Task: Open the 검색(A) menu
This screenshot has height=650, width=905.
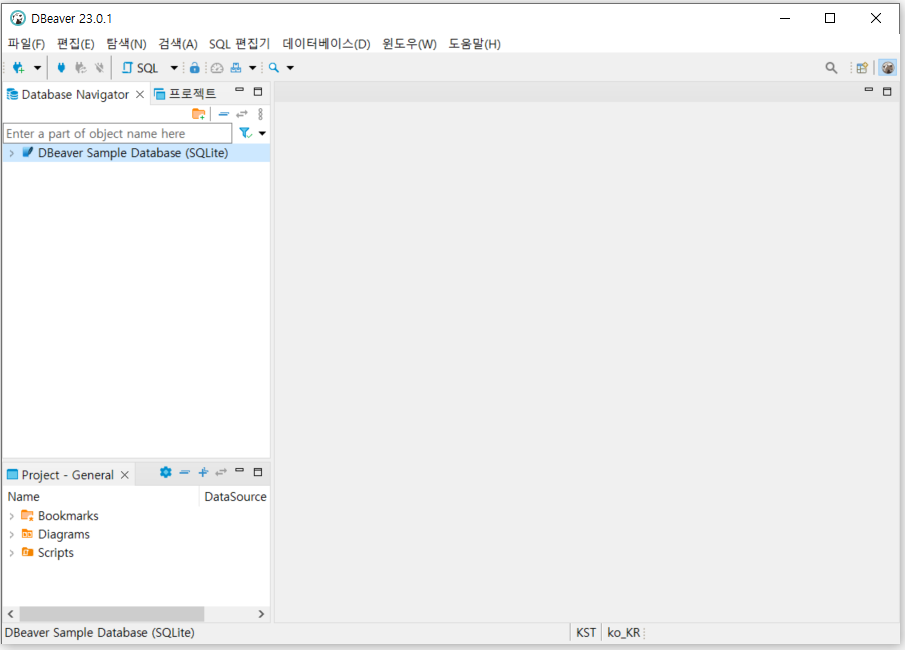Action: tap(178, 44)
